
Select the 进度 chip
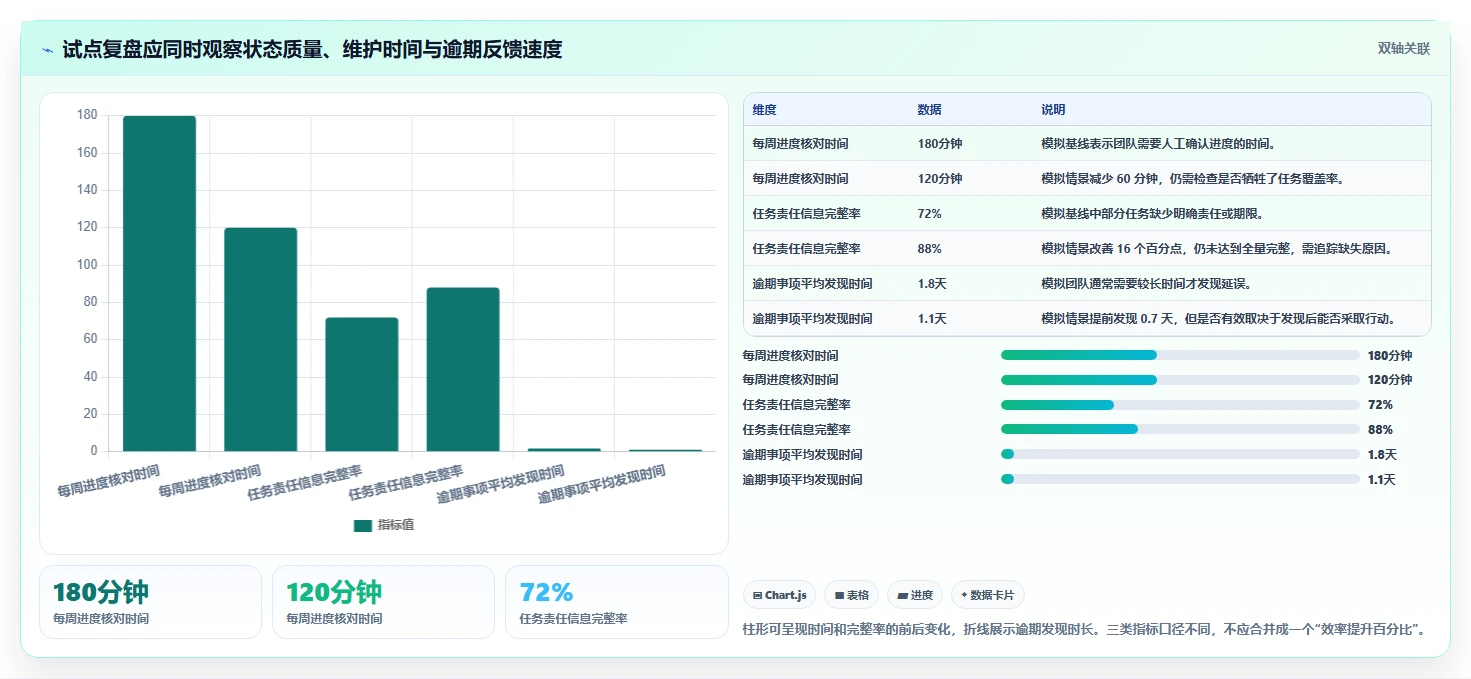[914, 595]
